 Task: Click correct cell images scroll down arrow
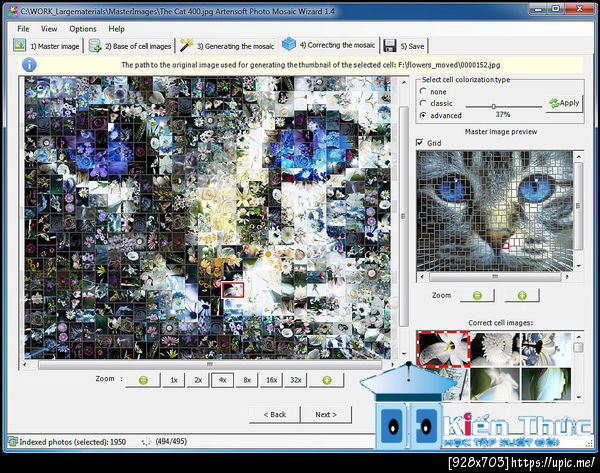579,397
